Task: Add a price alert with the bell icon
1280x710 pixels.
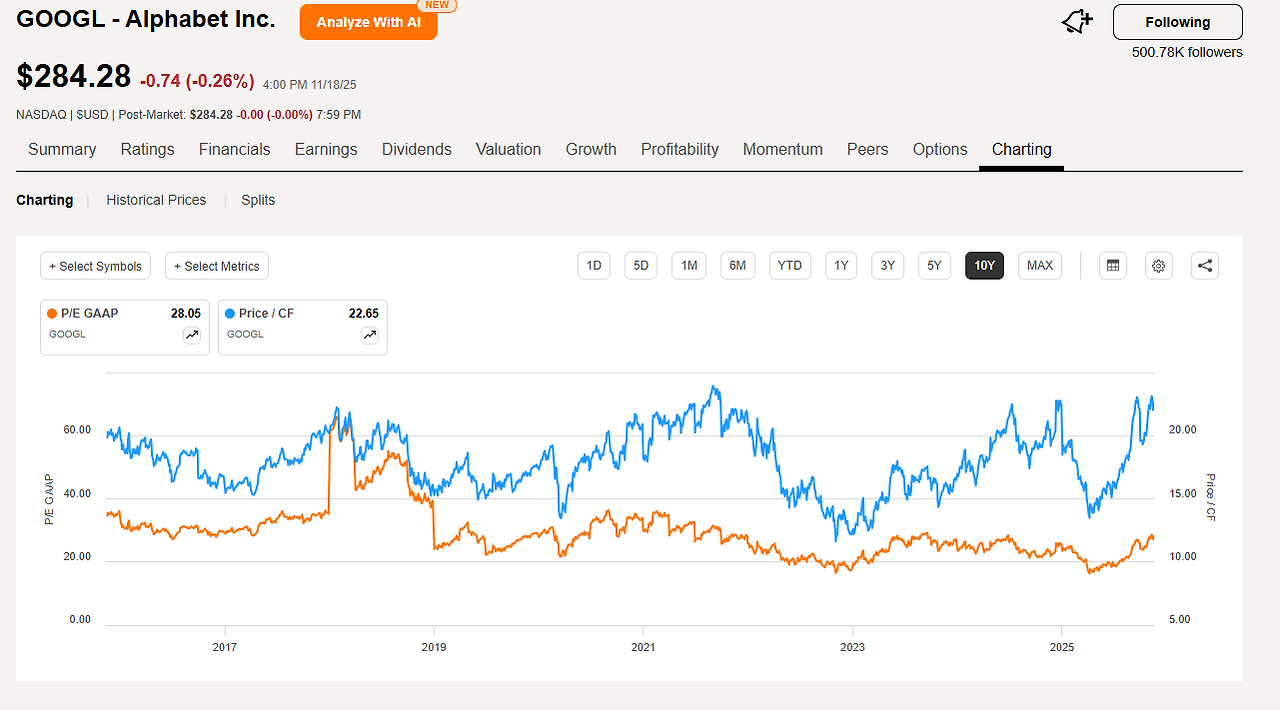Action: (x=1077, y=21)
